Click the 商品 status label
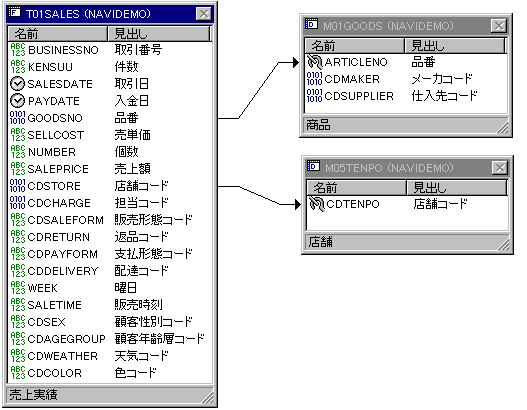The image size is (527, 410). point(318,125)
